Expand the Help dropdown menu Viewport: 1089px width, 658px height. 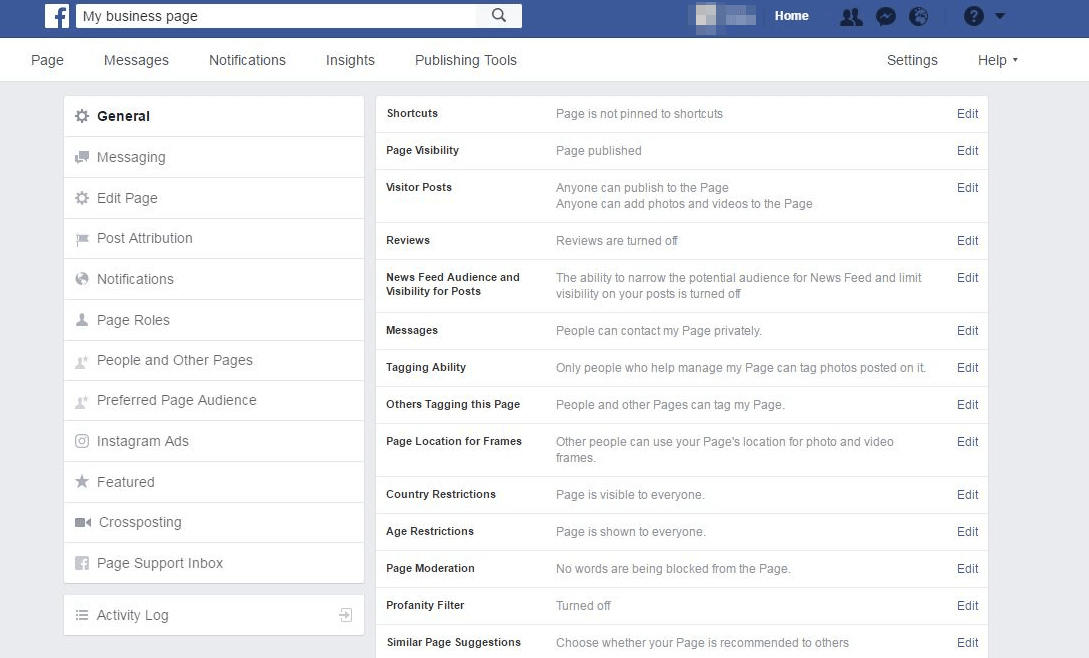997,60
